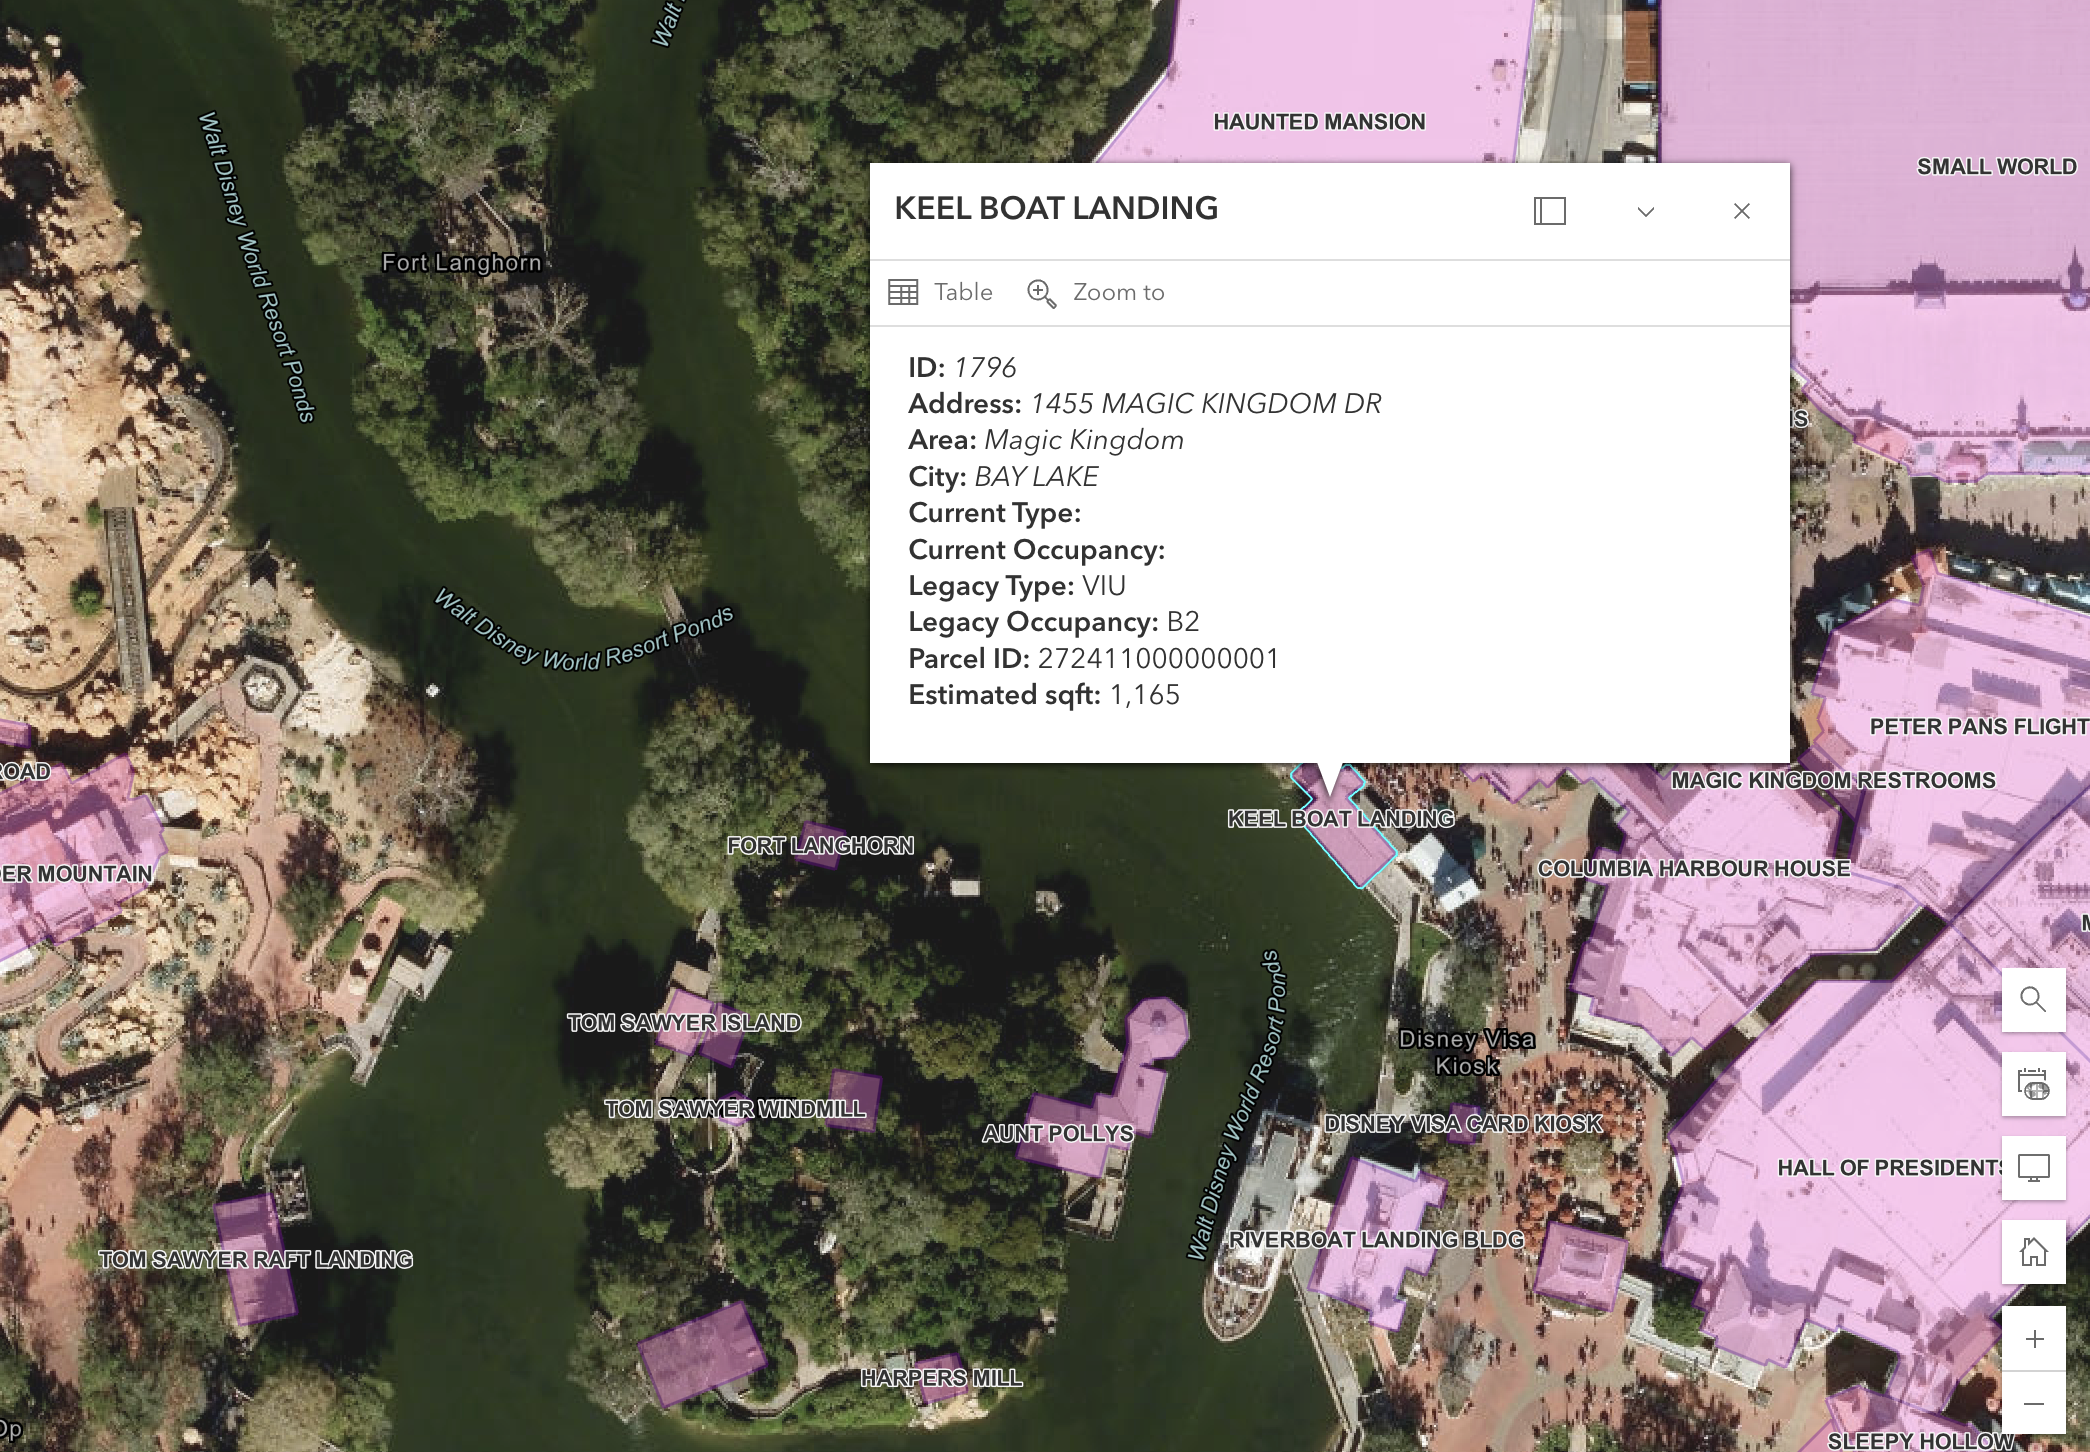
Task: Collapse popup with the chevron arrow
Action: point(1645,211)
